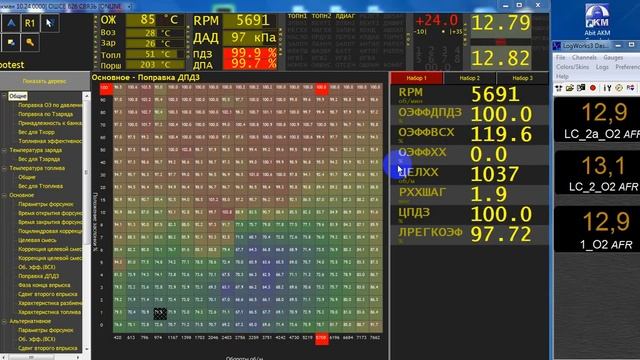Click the last visible LogWorks toolbar icon
The height and width of the screenshot is (360, 640).
(x=631, y=88)
